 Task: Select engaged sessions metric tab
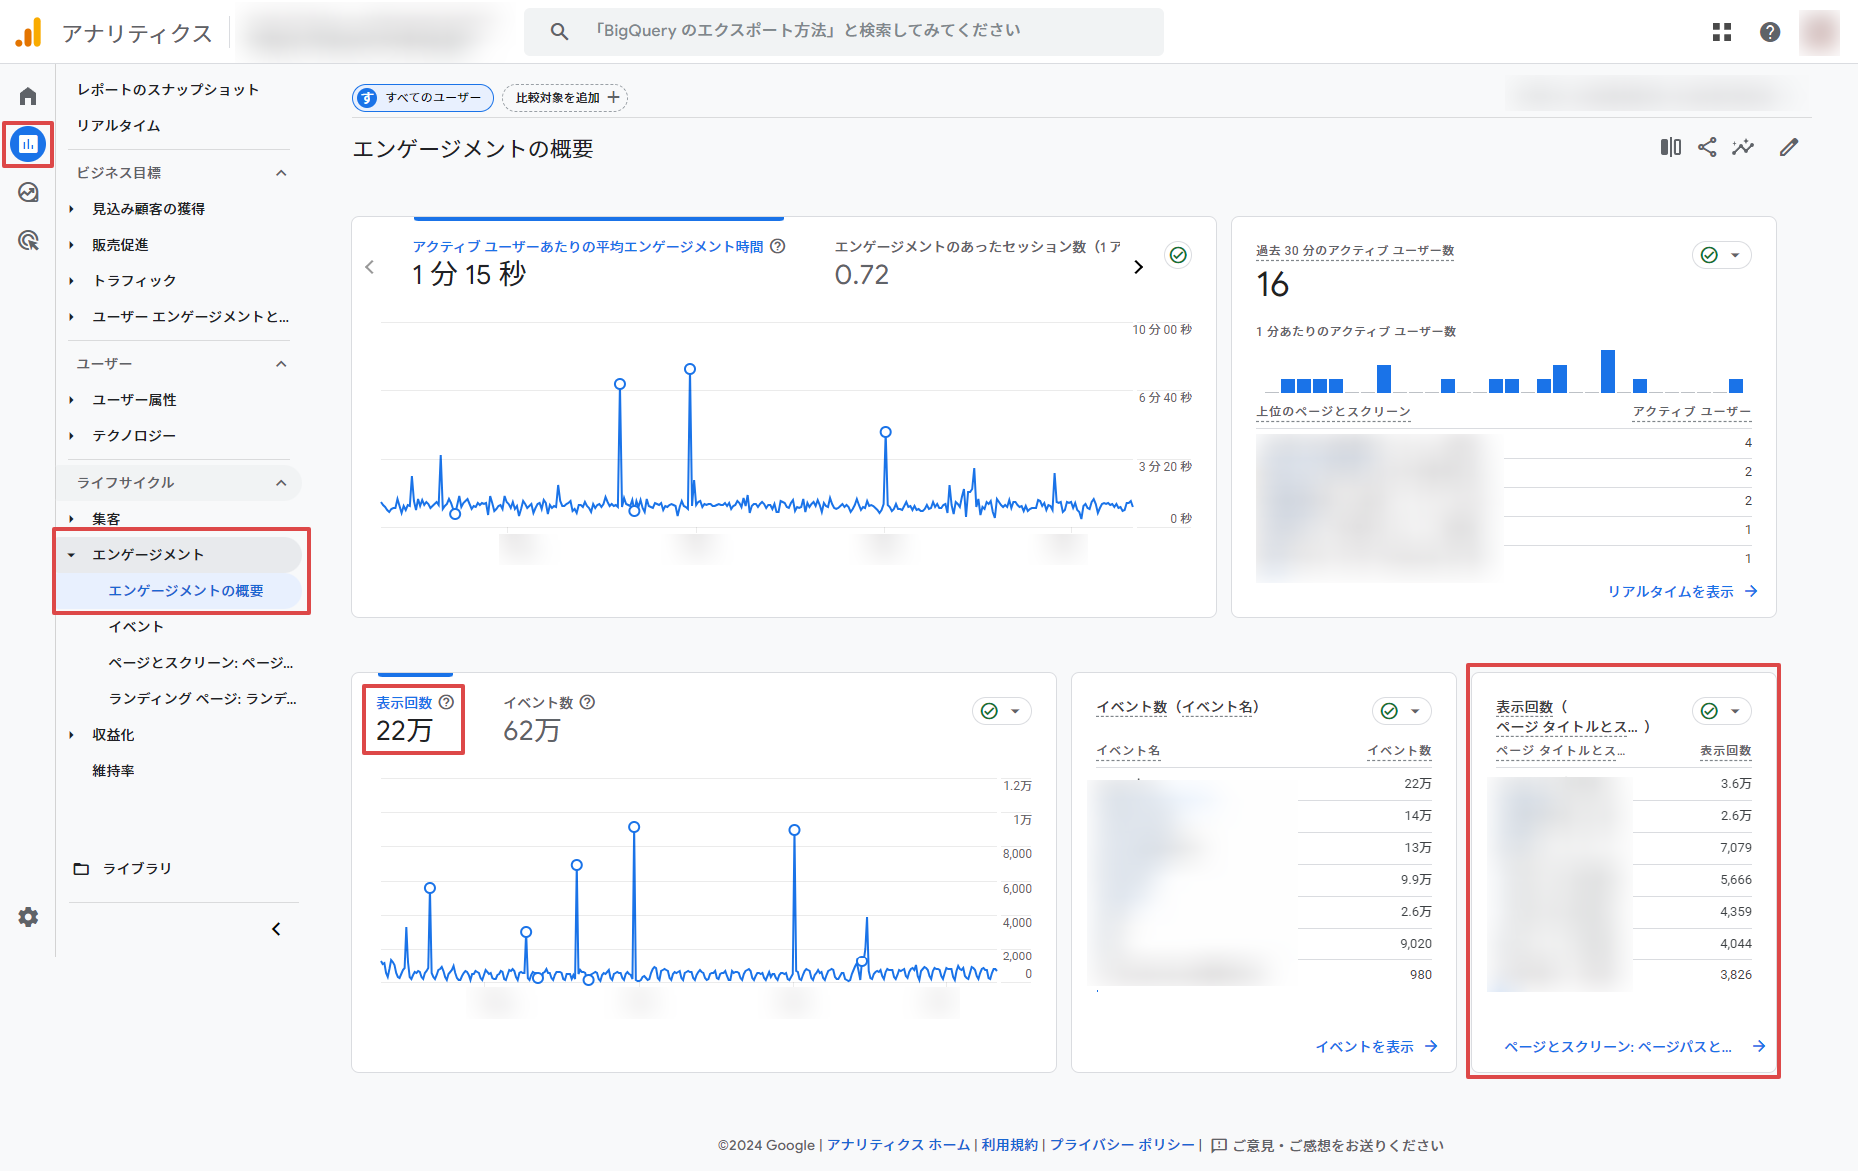point(977,262)
